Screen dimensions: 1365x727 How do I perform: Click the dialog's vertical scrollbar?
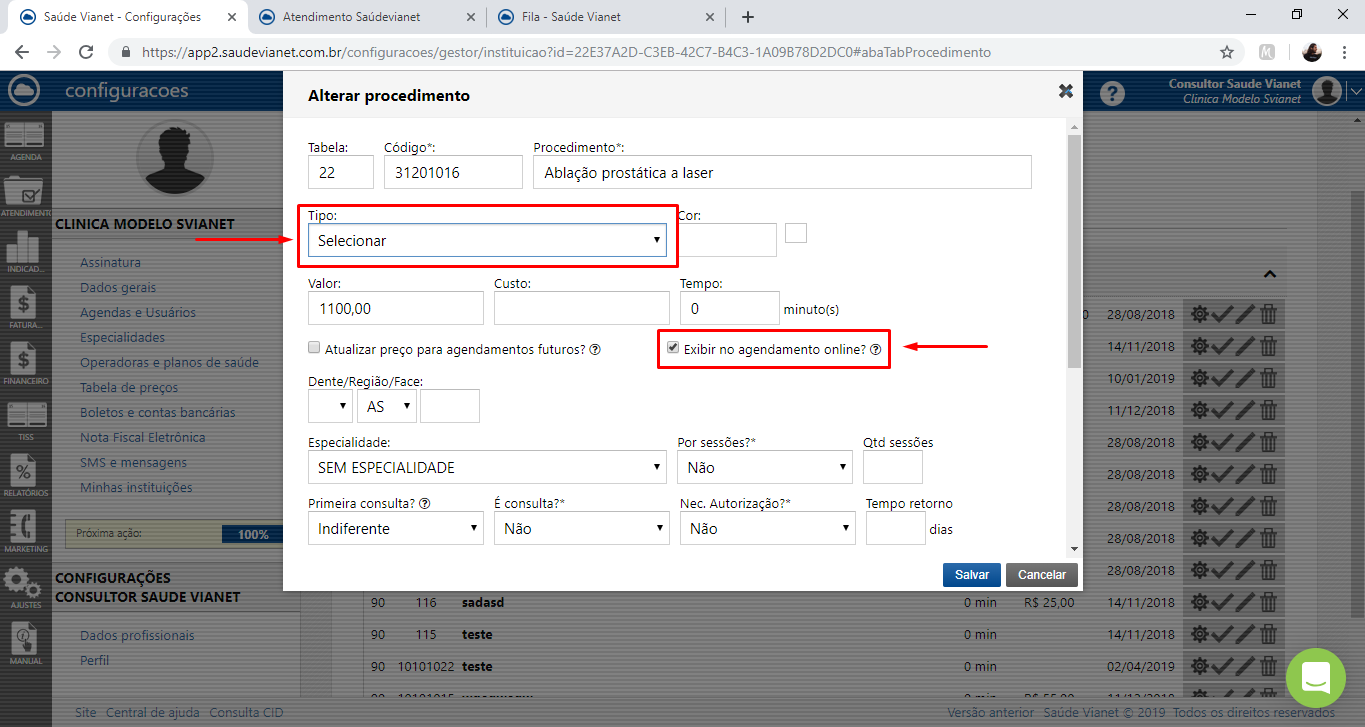point(1074,250)
